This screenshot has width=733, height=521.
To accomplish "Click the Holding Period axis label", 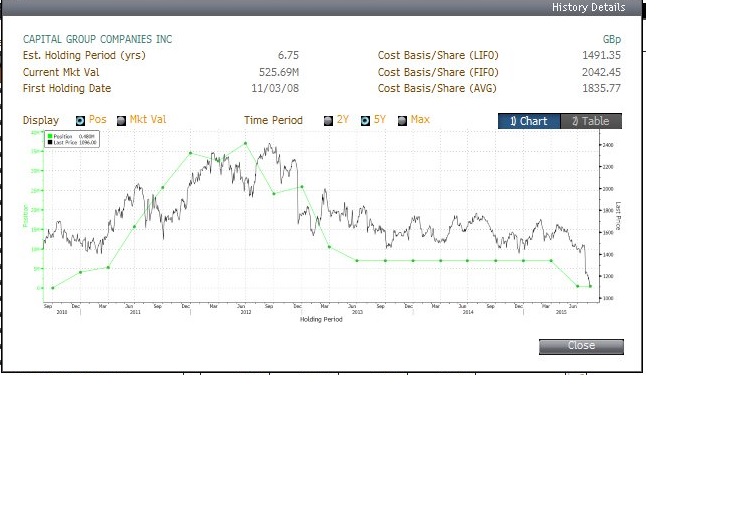I will [x=320, y=320].
